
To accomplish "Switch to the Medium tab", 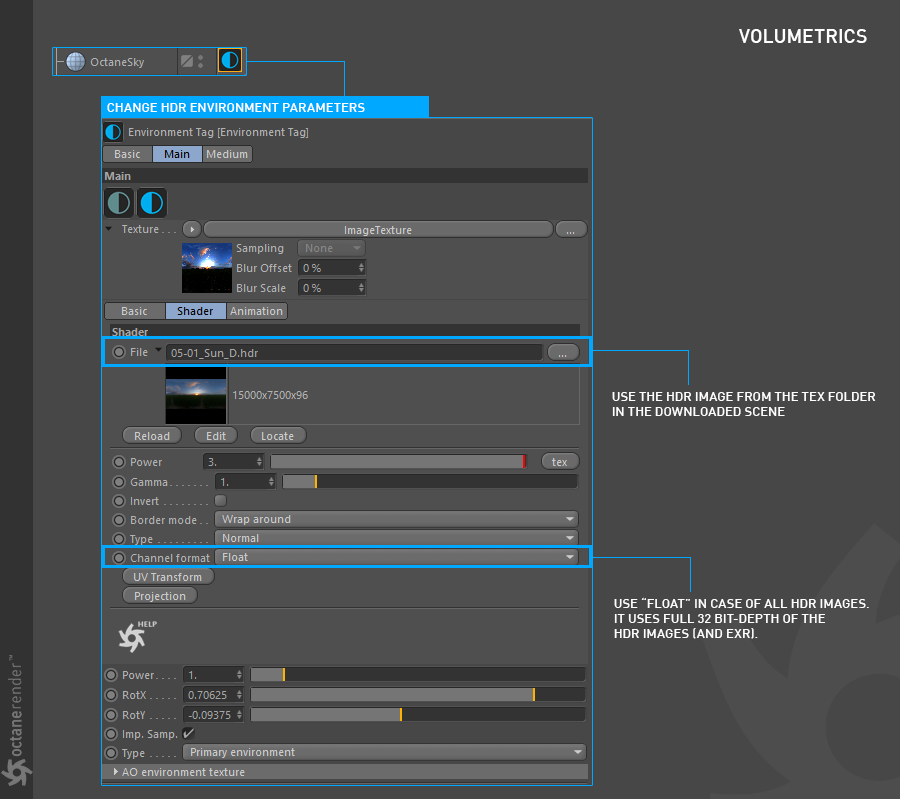I will coord(227,154).
